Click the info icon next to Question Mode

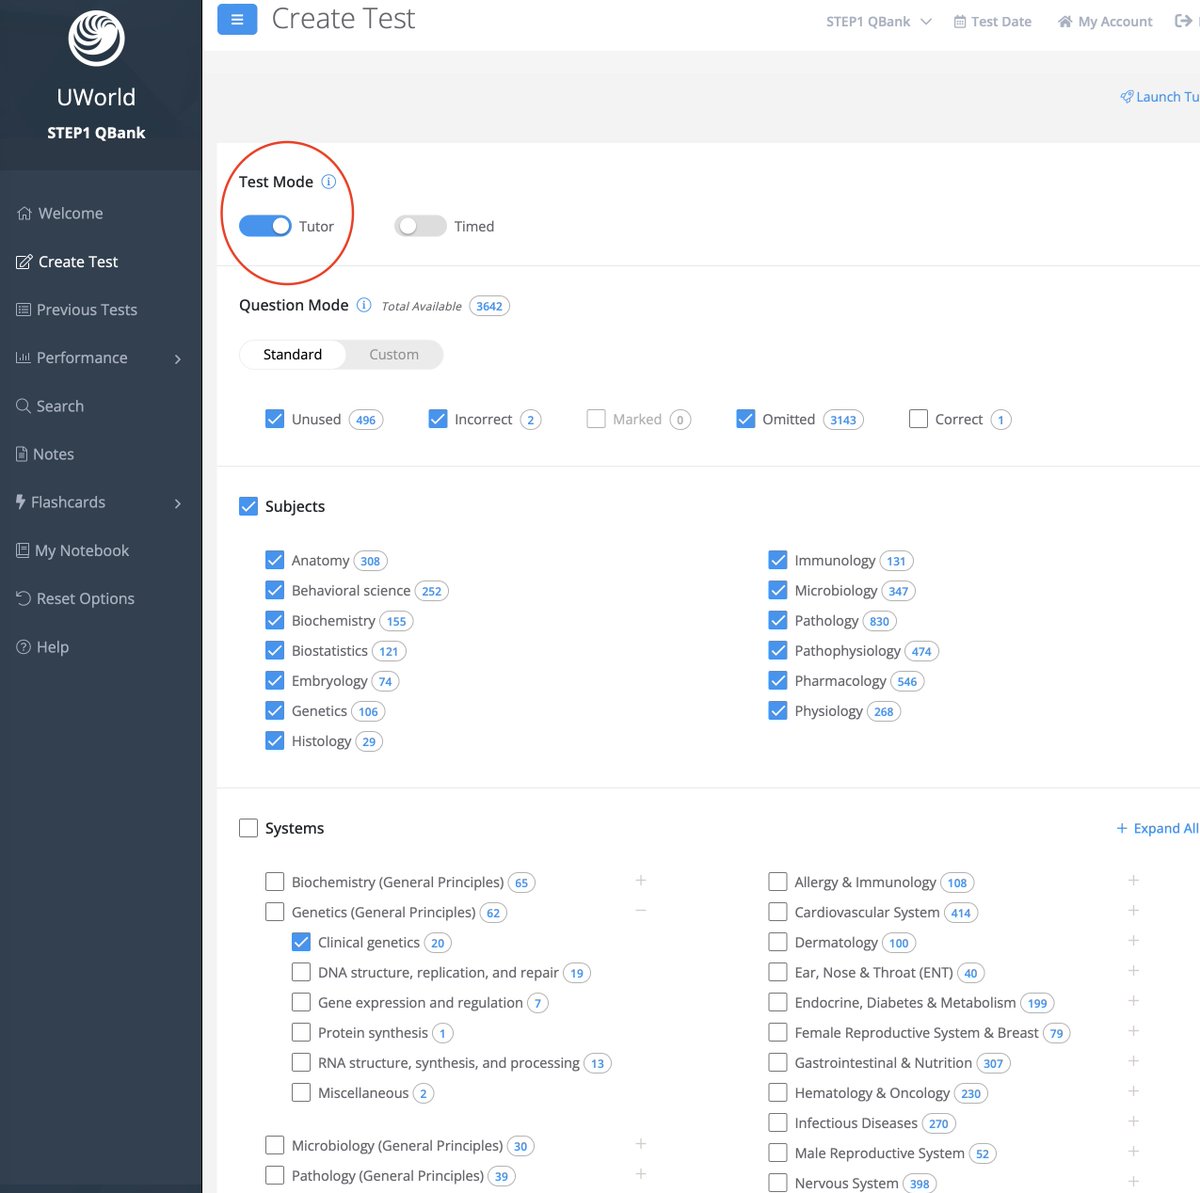tap(364, 305)
